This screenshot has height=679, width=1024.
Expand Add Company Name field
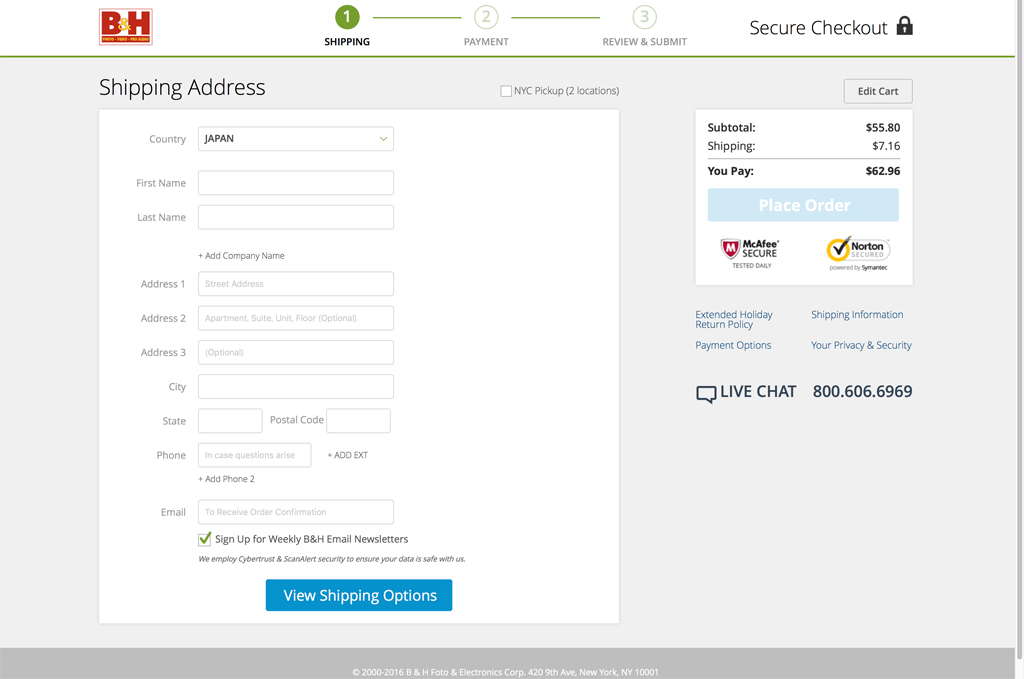tap(241, 256)
